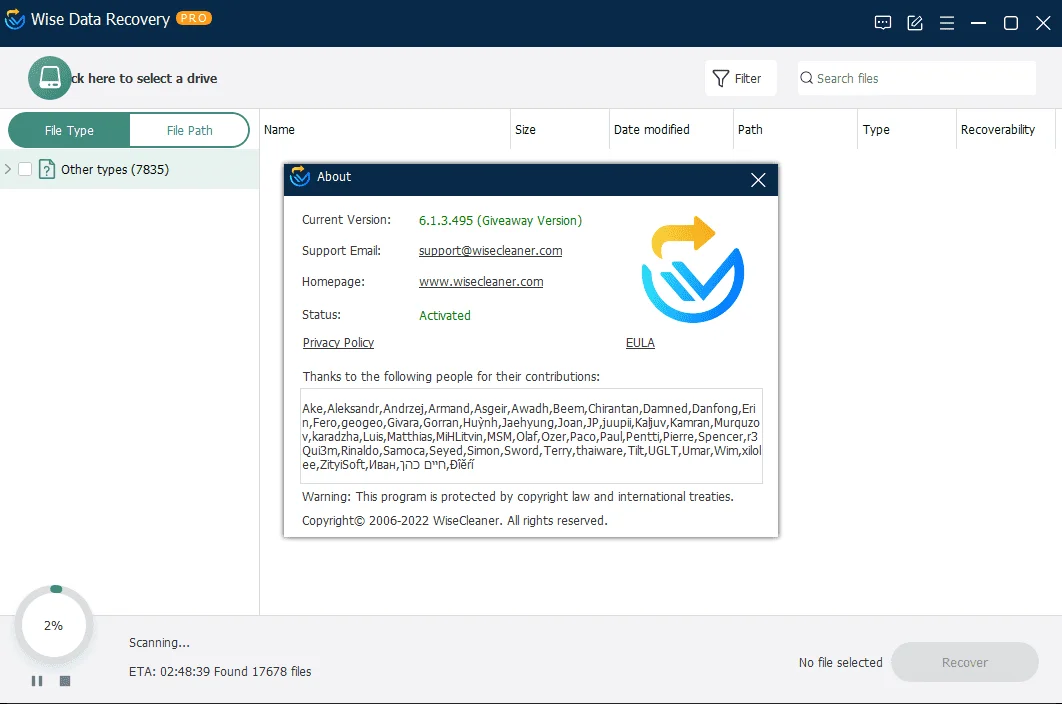Stop the scan
The image size is (1062, 704).
[65, 681]
